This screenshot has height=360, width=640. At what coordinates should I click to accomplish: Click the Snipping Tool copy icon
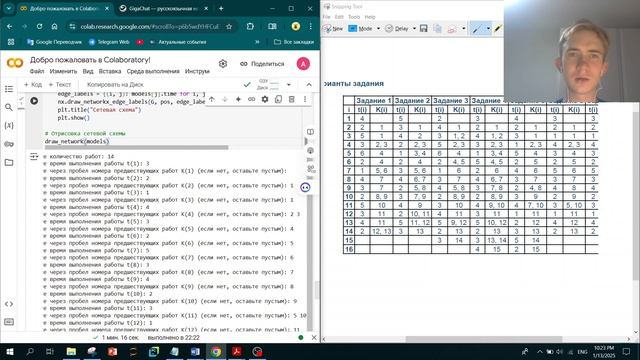437,28
